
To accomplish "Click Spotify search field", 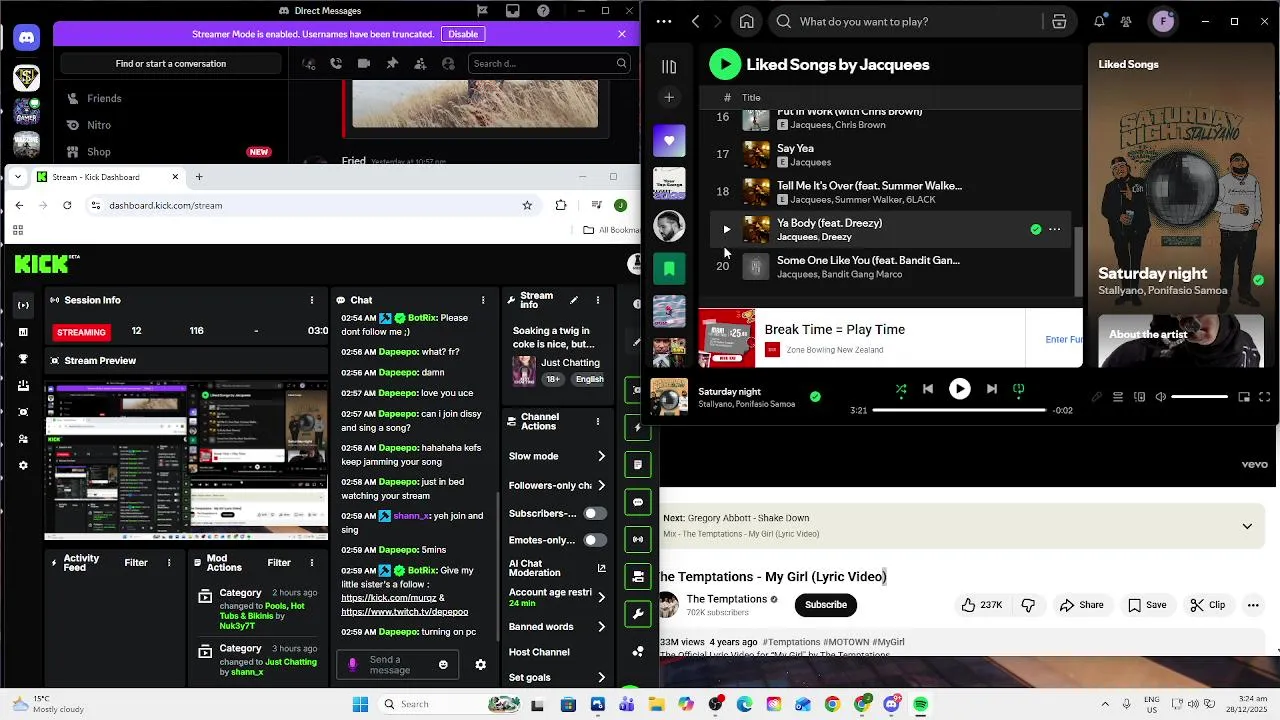I will (x=915, y=21).
